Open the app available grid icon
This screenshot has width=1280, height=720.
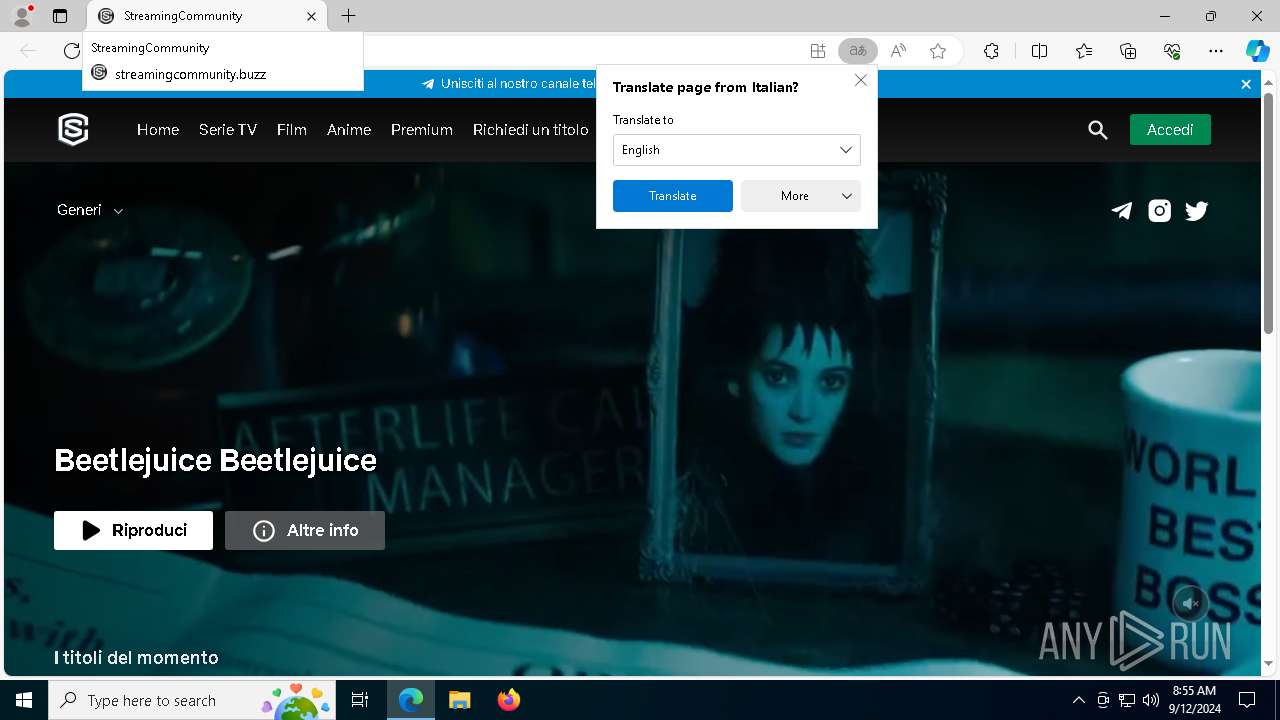click(x=818, y=51)
